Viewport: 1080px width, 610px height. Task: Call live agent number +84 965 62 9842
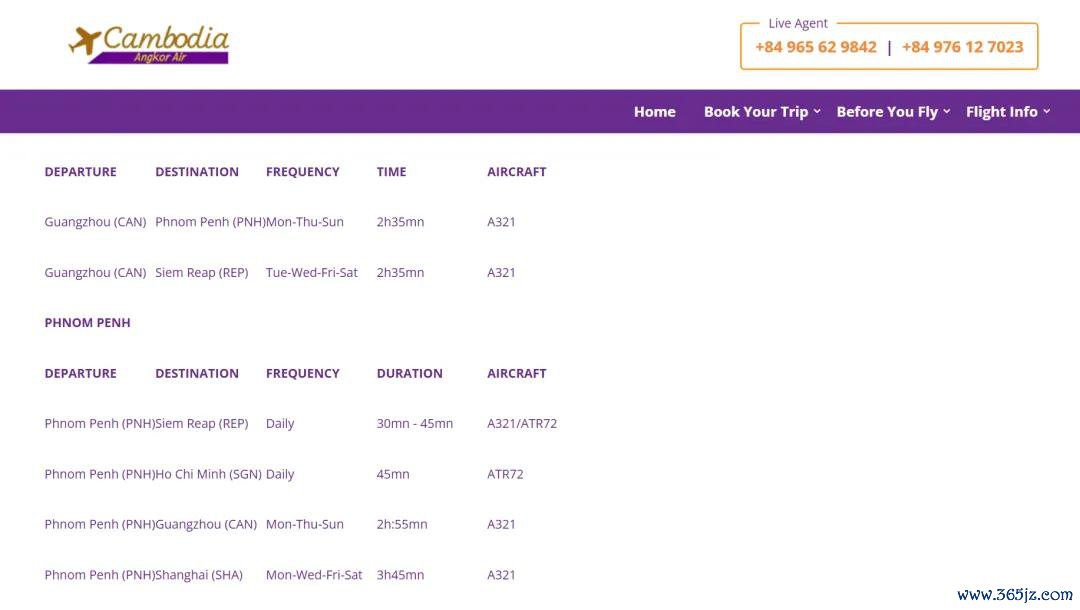(815, 47)
